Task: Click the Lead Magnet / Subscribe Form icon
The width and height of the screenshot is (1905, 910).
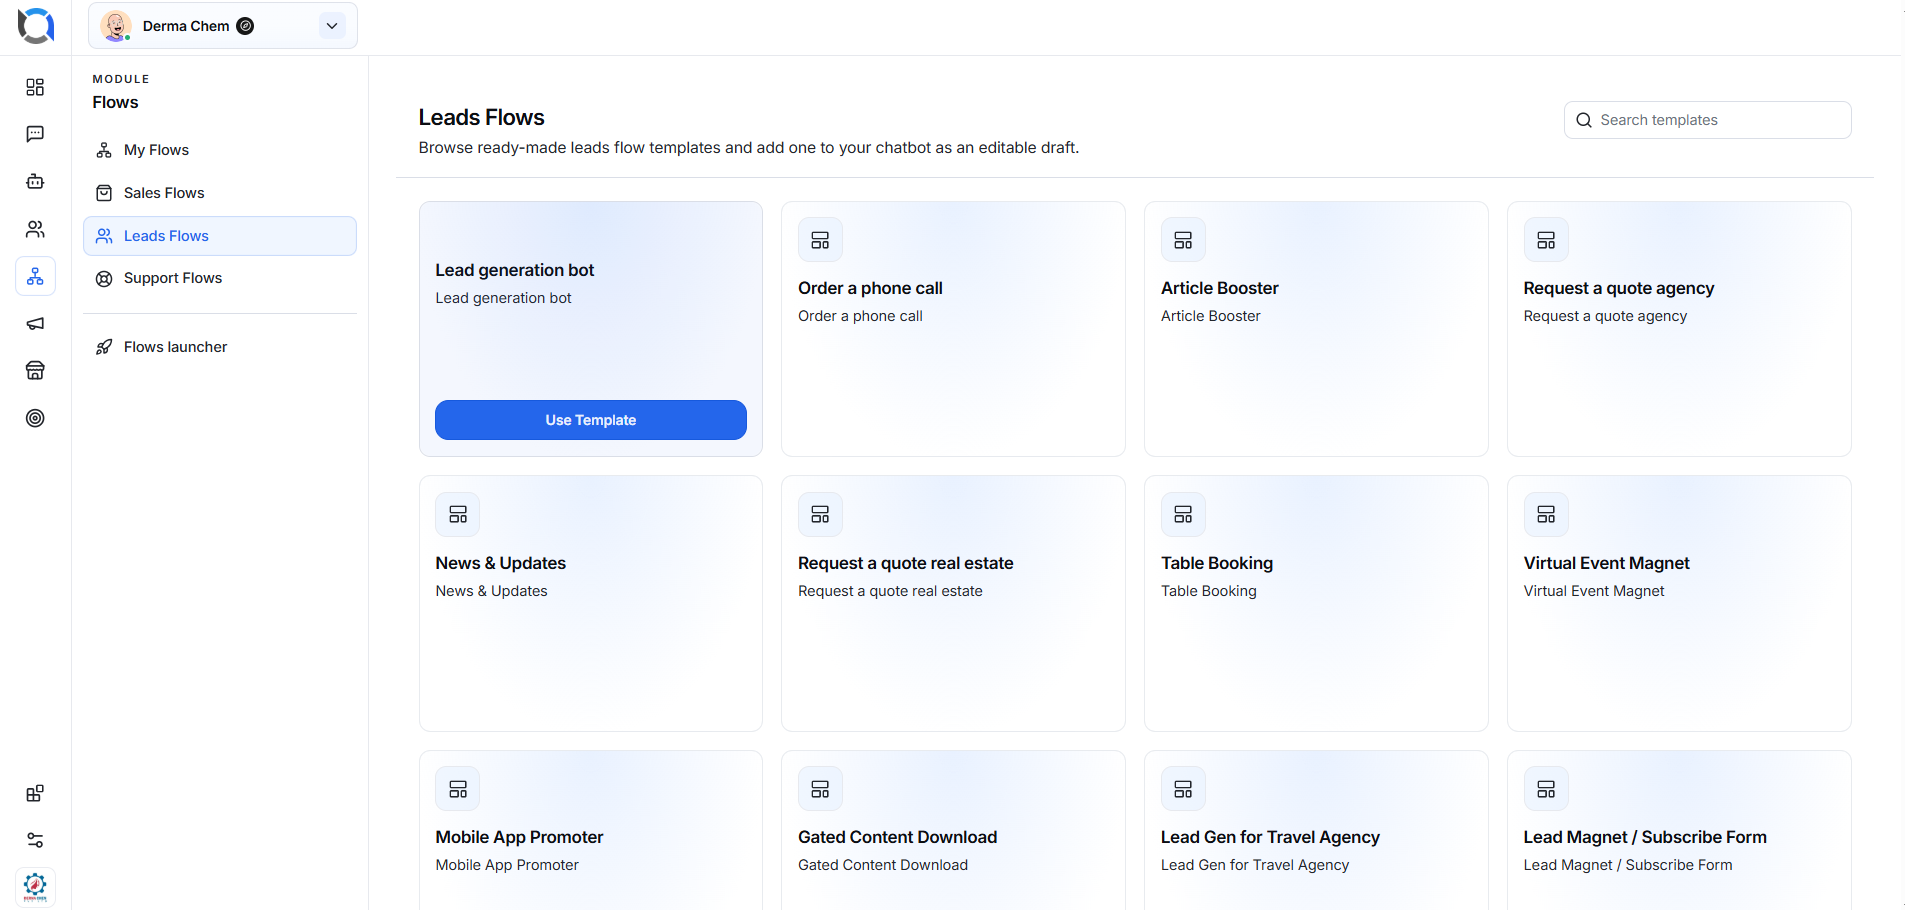Action: tap(1546, 789)
